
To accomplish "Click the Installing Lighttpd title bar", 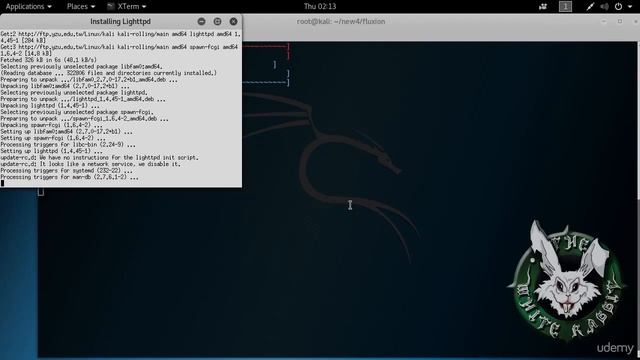I will (x=120, y=21).
